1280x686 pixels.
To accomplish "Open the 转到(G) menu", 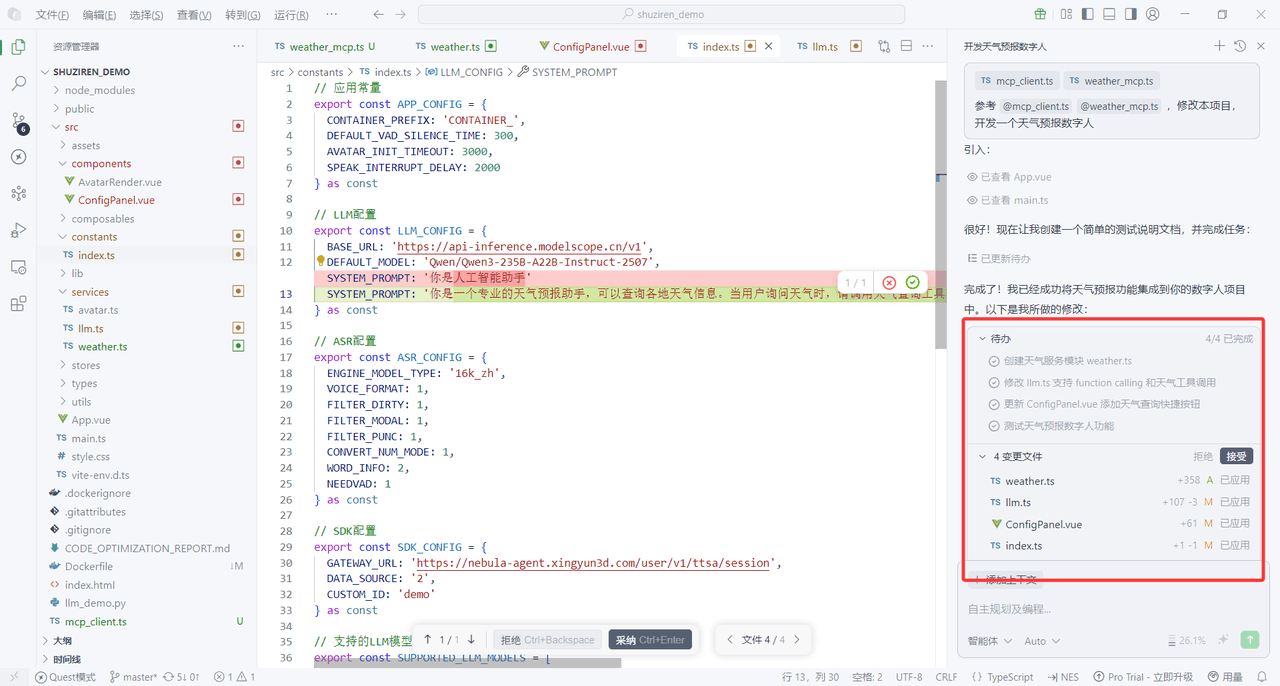I will tap(243, 15).
